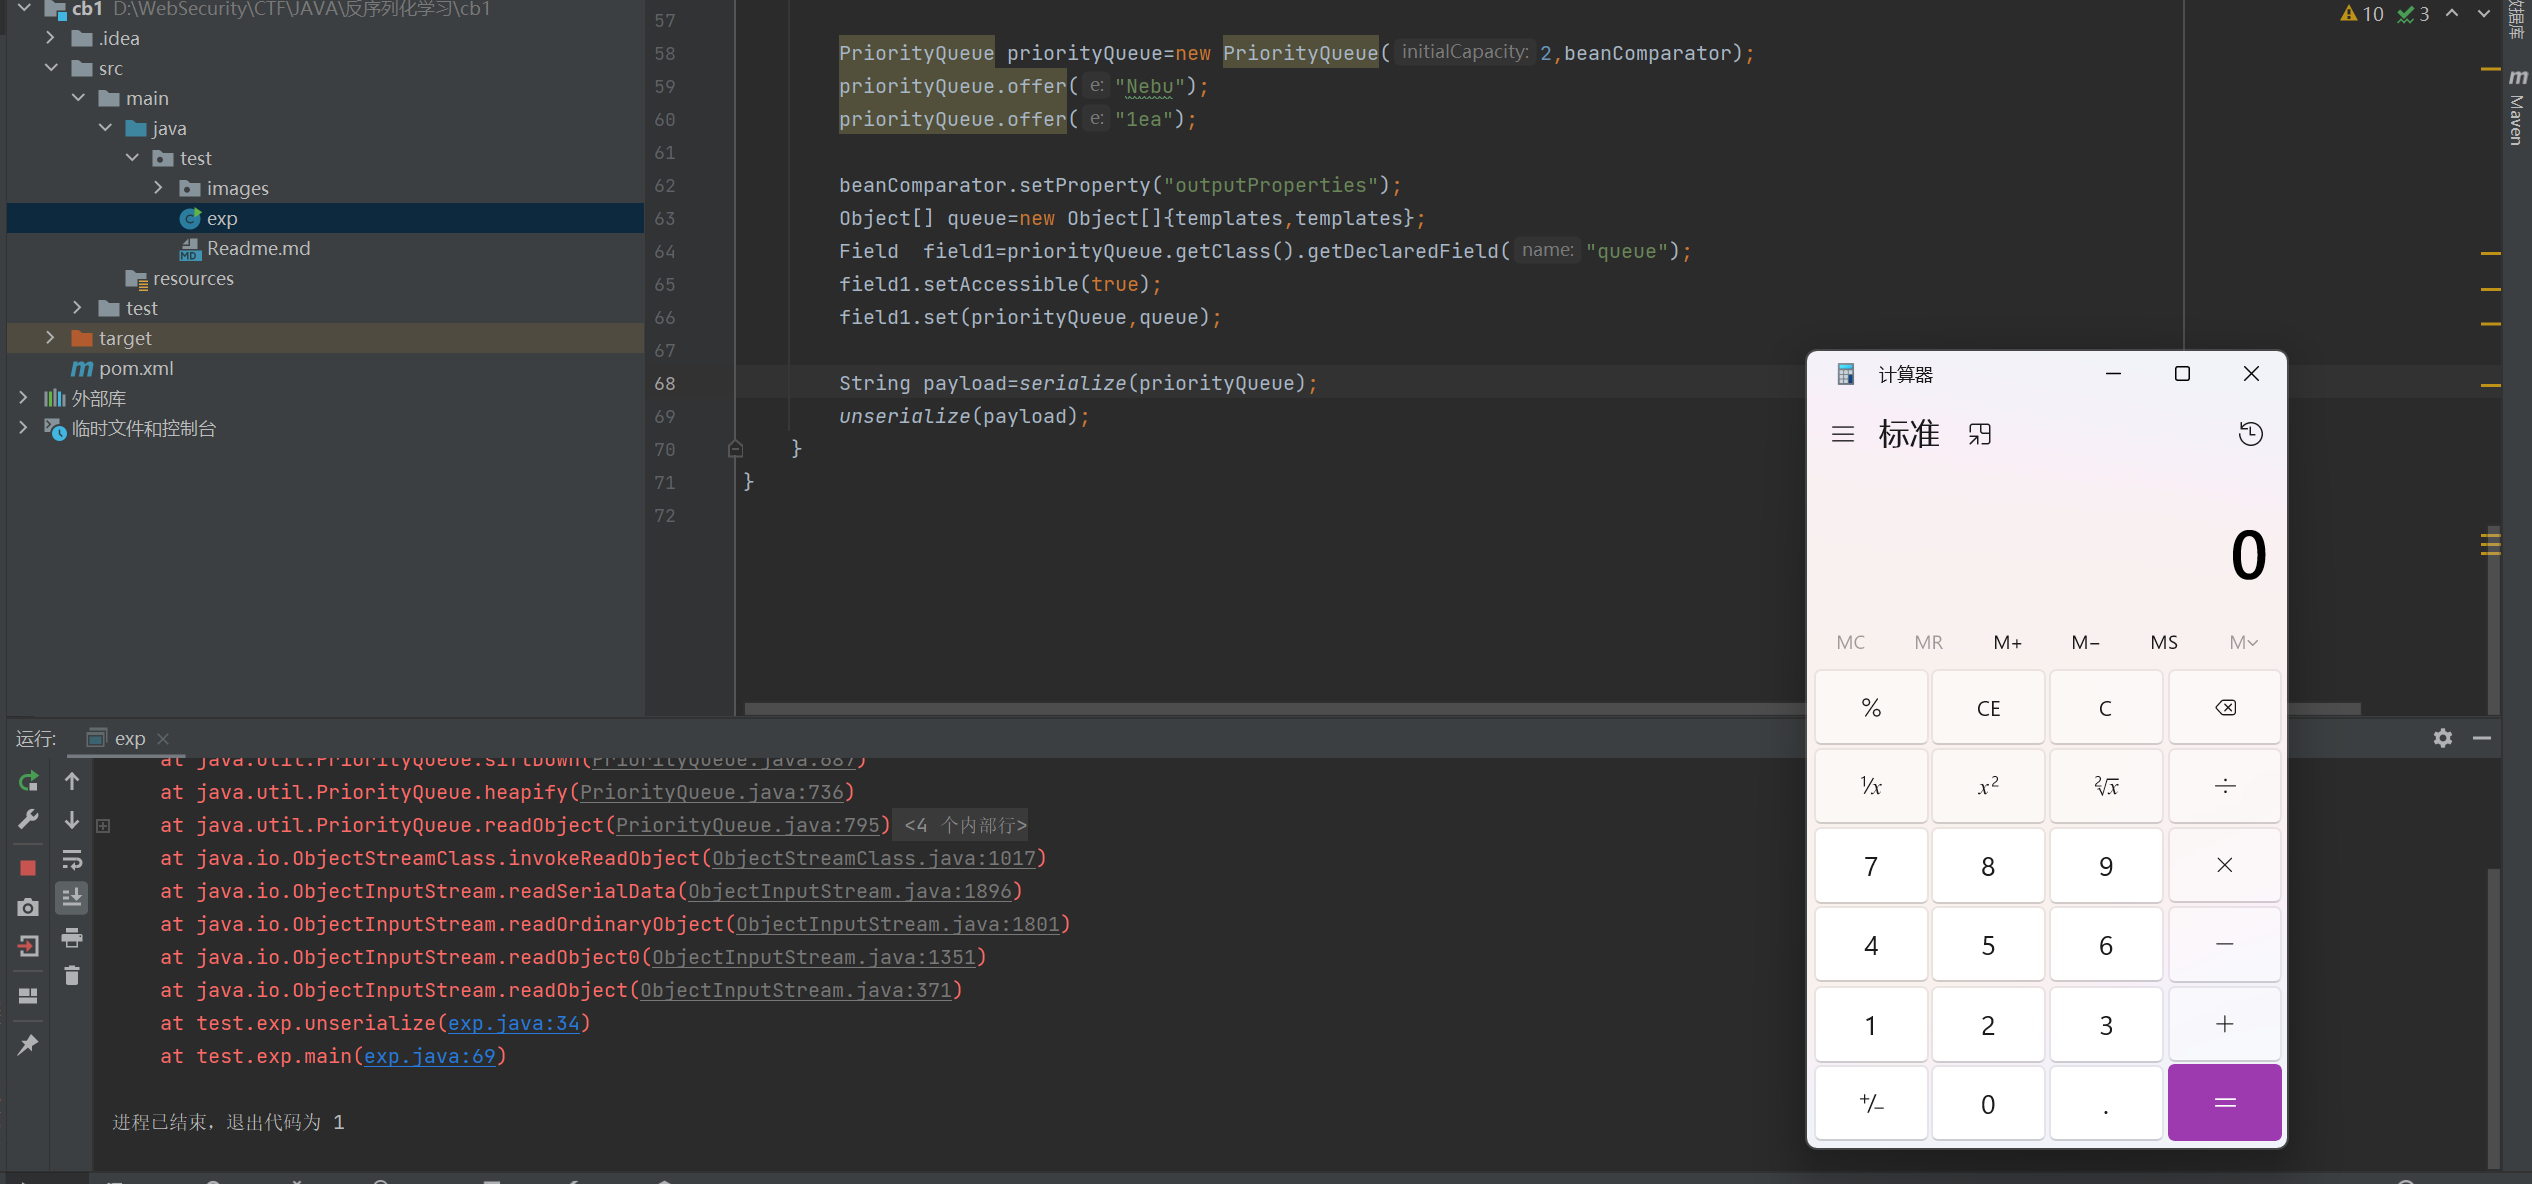Toggle calculator keep-on-top mode

pos(1980,434)
